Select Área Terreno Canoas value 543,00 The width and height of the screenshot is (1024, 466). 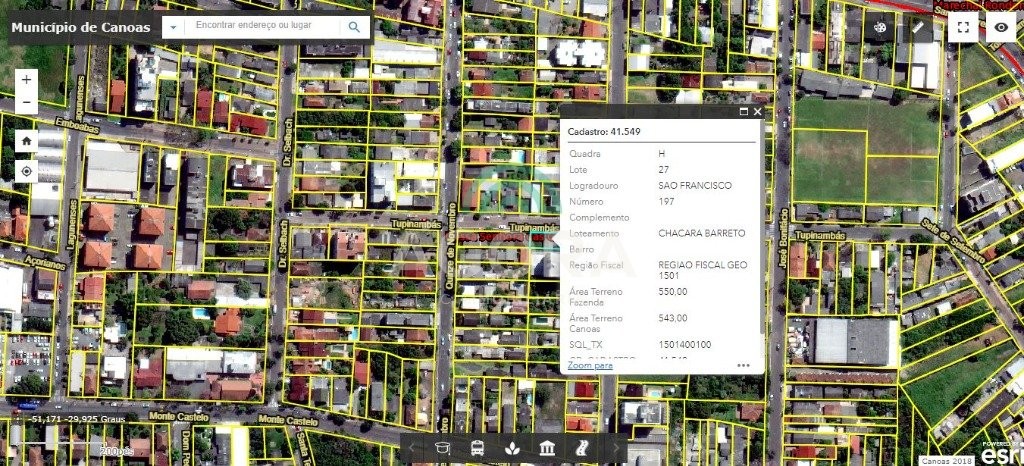tap(673, 318)
